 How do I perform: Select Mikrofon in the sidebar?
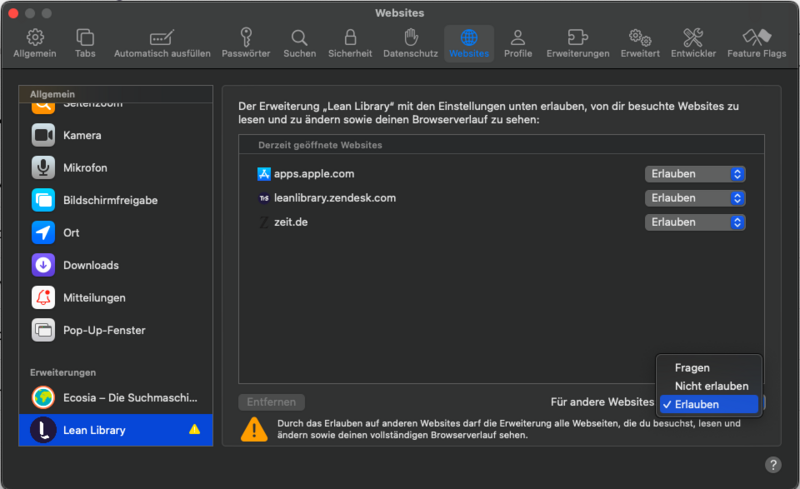pyautogui.click(x=84, y=167)
